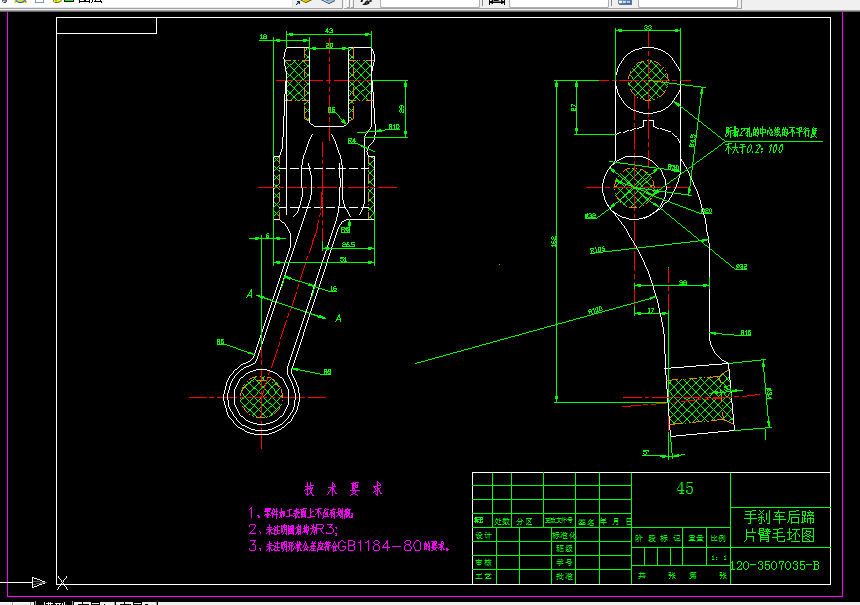The image size is (860, 605).
Task: Select the 26.5 dimension text
Action: 348,244
